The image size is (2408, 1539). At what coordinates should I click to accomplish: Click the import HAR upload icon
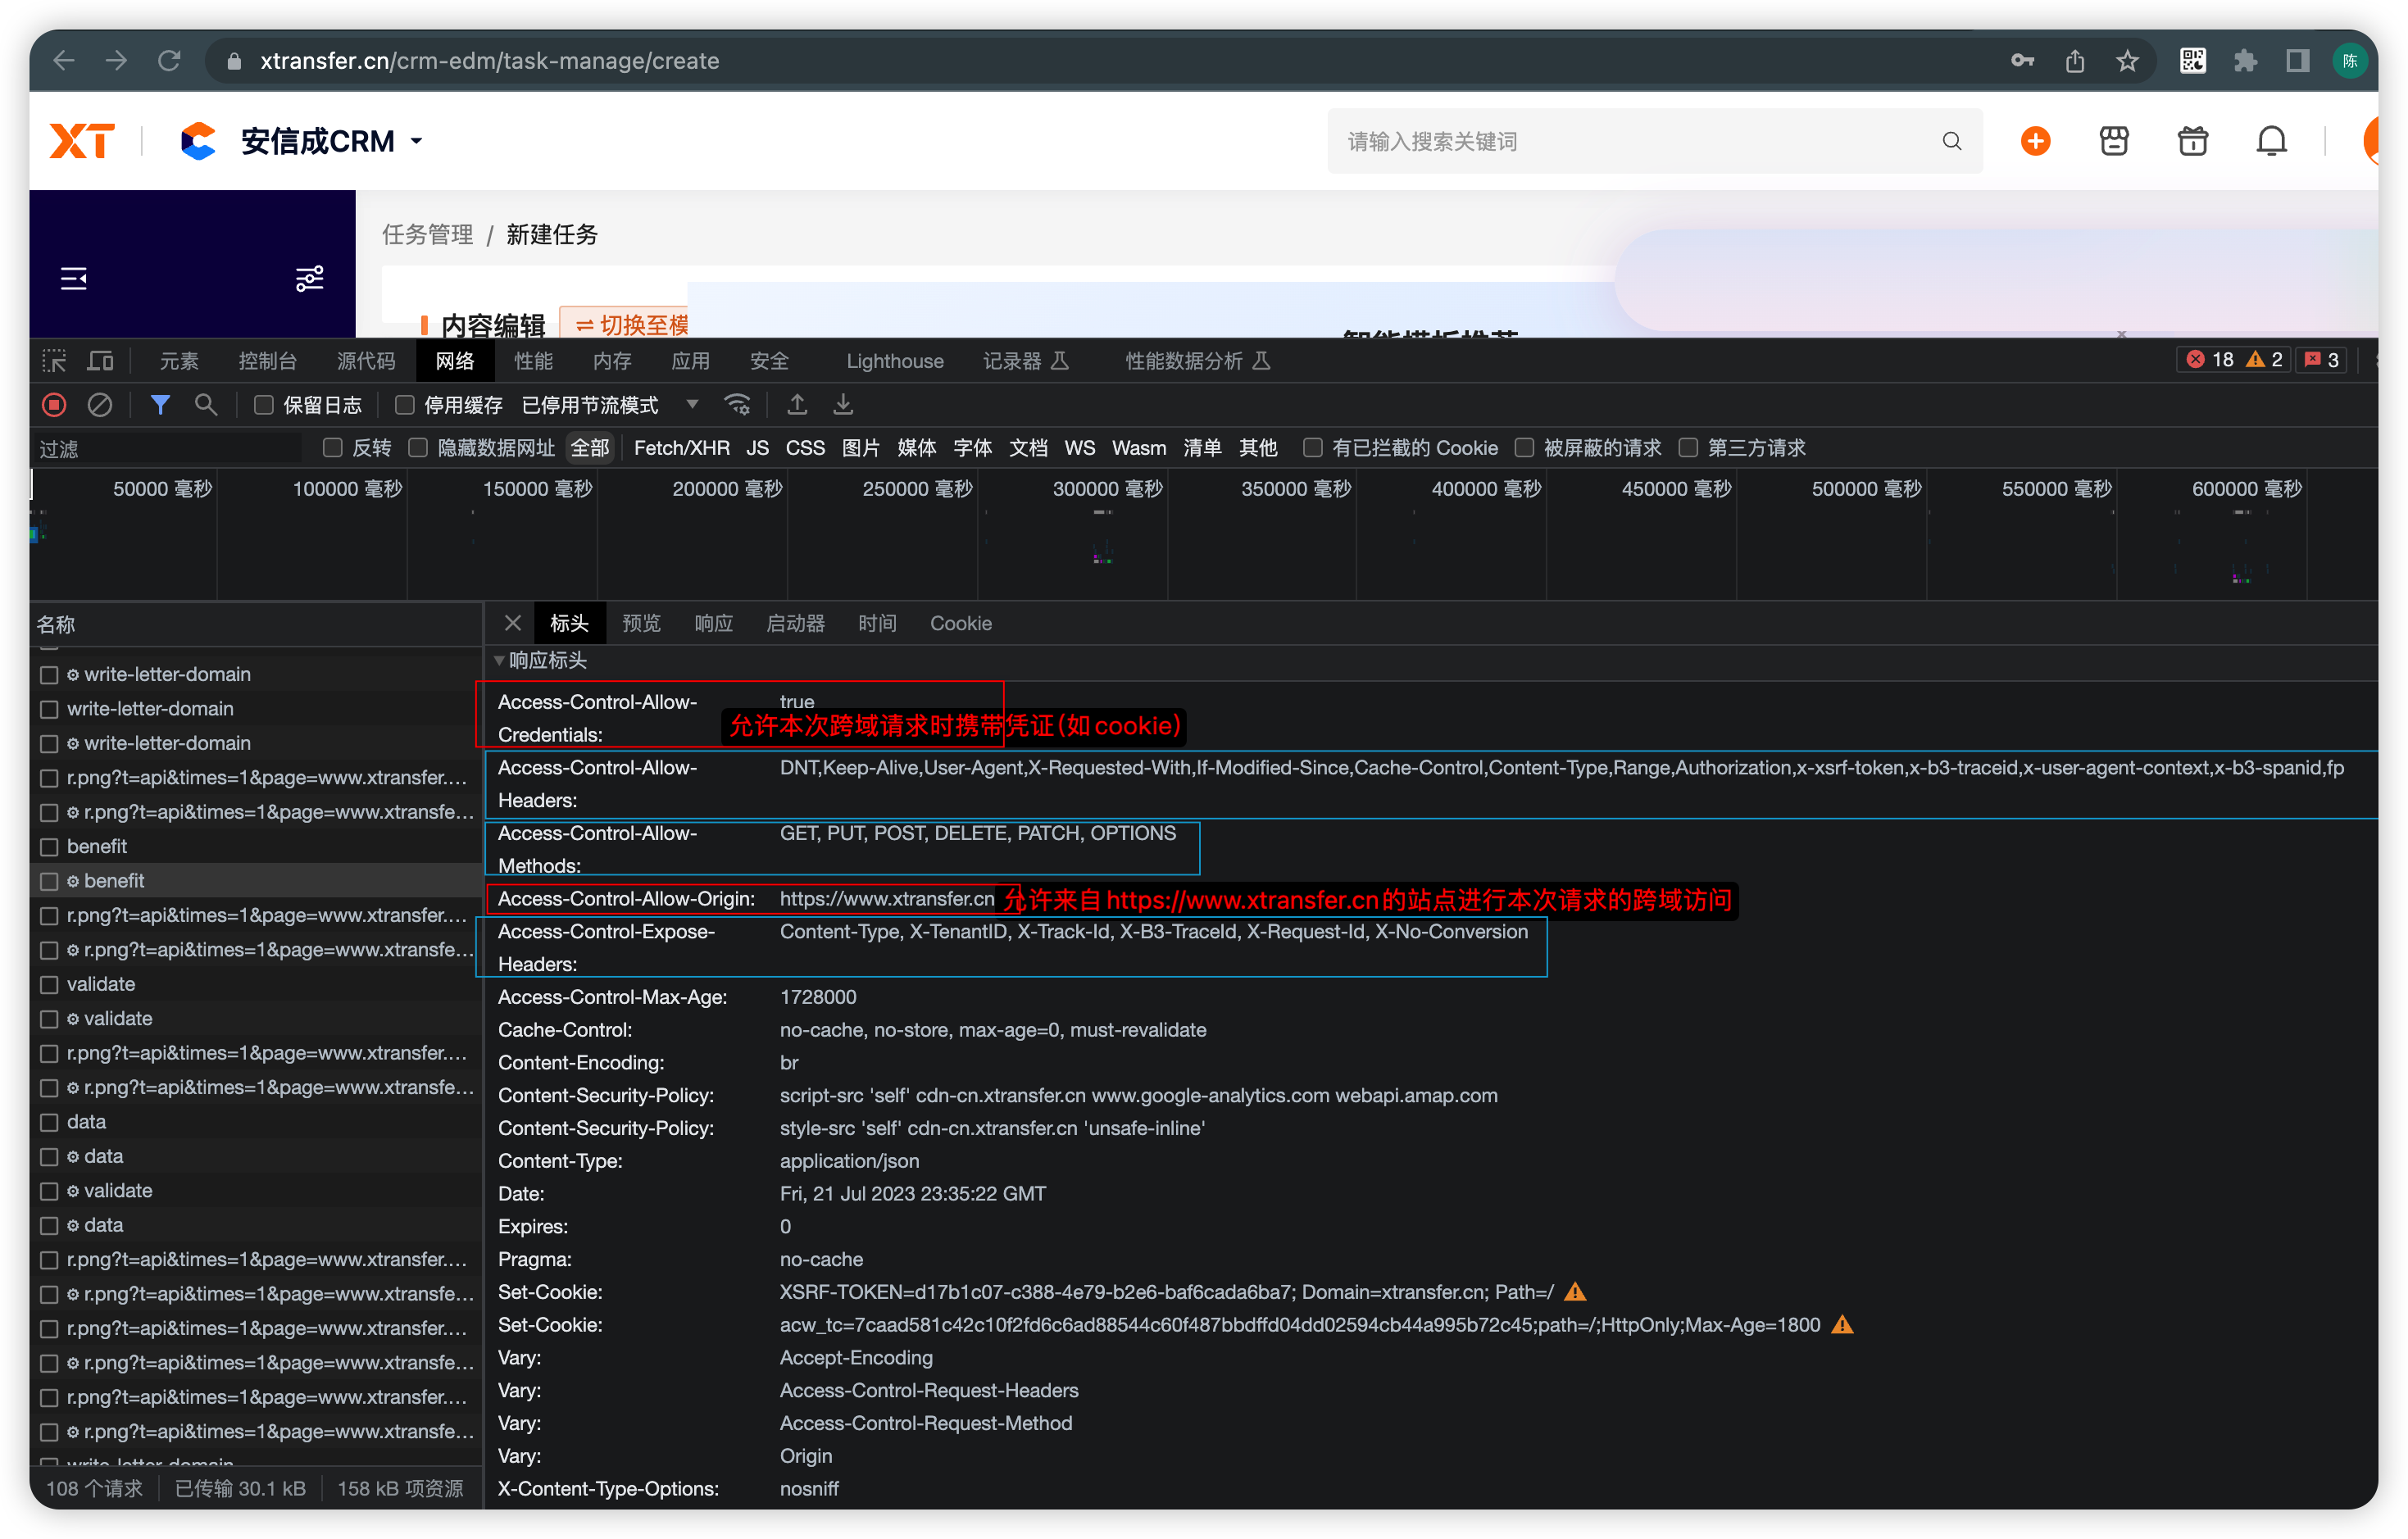pos(797,405)
